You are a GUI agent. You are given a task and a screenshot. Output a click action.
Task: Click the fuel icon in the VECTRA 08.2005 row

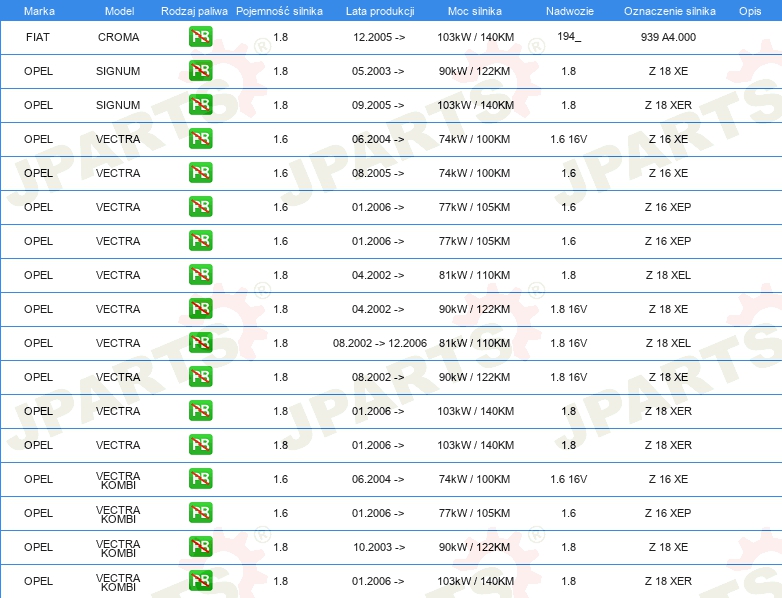tap(200, 173)
